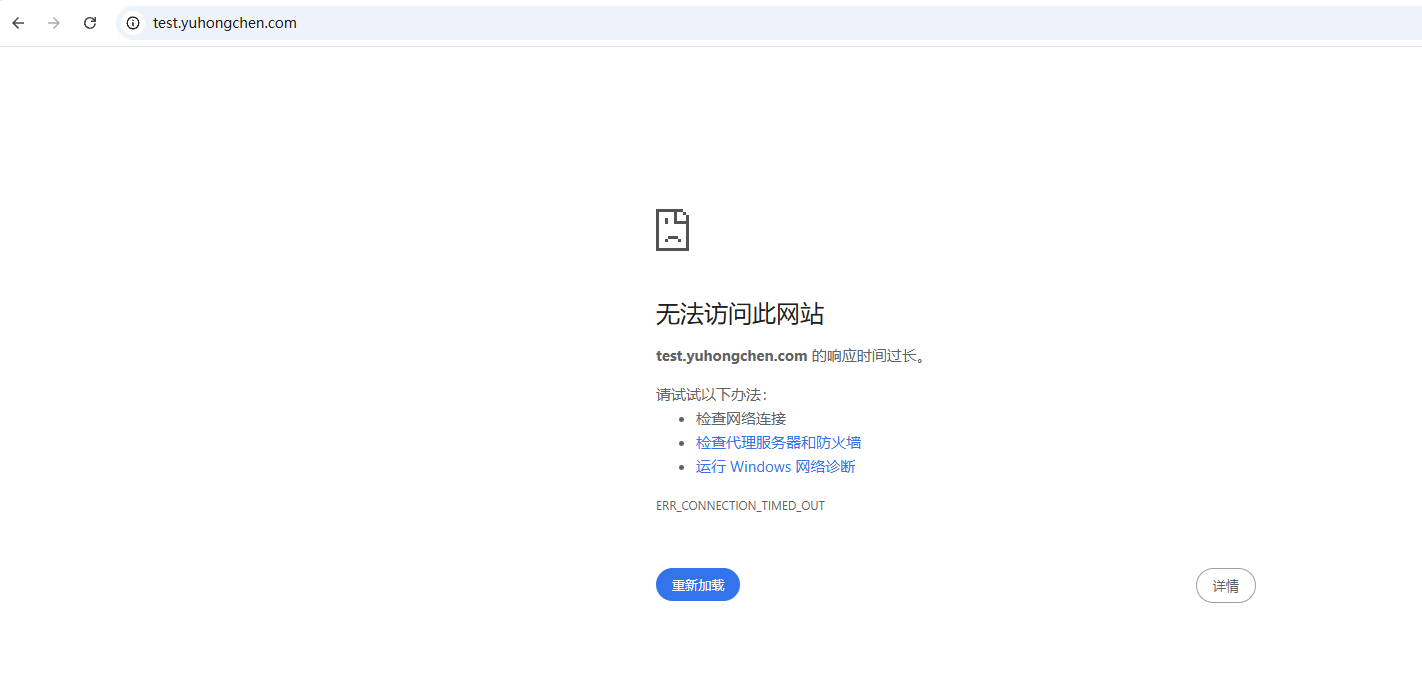Open the 检查代理服务器和防火墙 link
This screenshot has width=1422, height=700.
click(x=778, y=442)
